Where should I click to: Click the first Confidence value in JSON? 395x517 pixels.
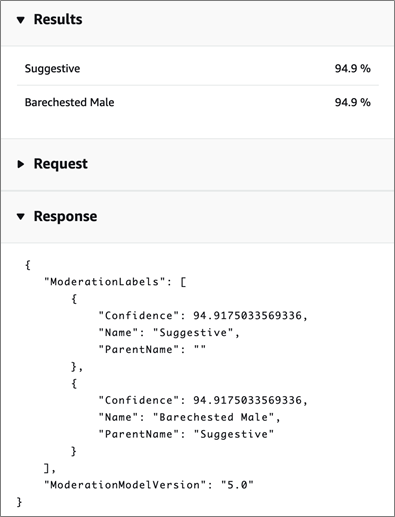coord(247,316)
